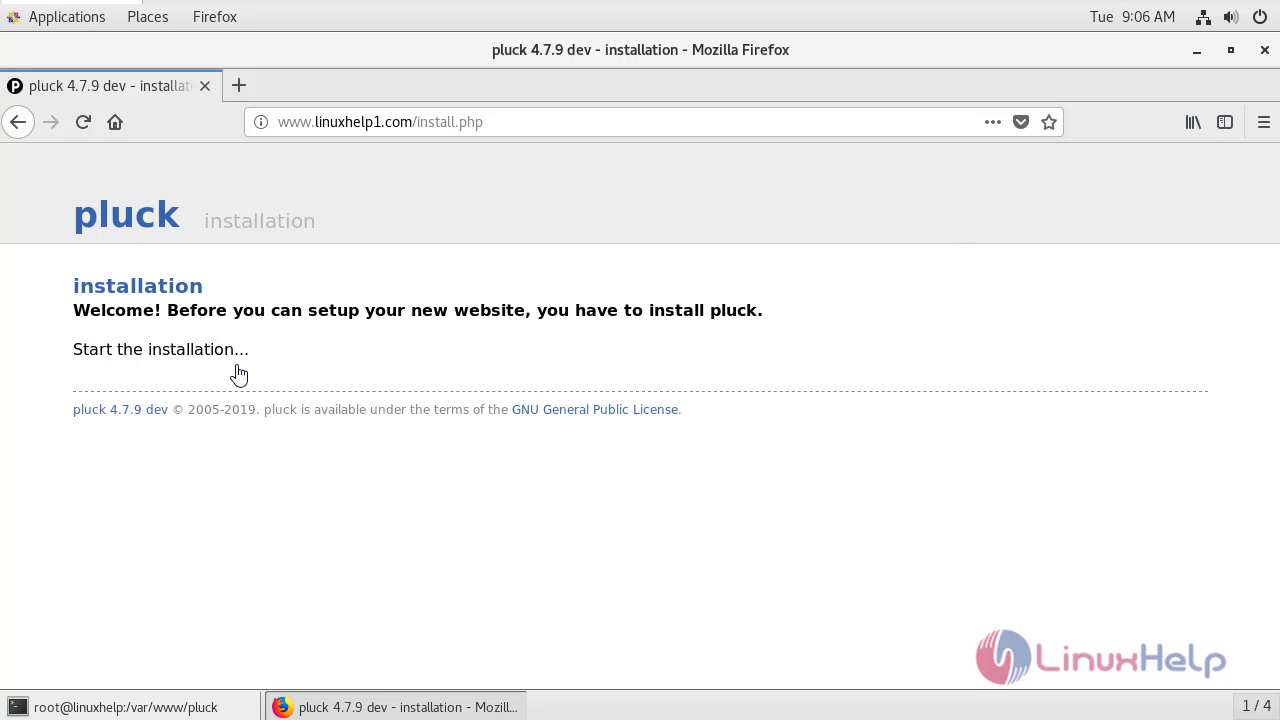Click the workspace switcher 1 / 4
The image size is (1280, 720).
pyautogui.click(x=1256, y=706)
